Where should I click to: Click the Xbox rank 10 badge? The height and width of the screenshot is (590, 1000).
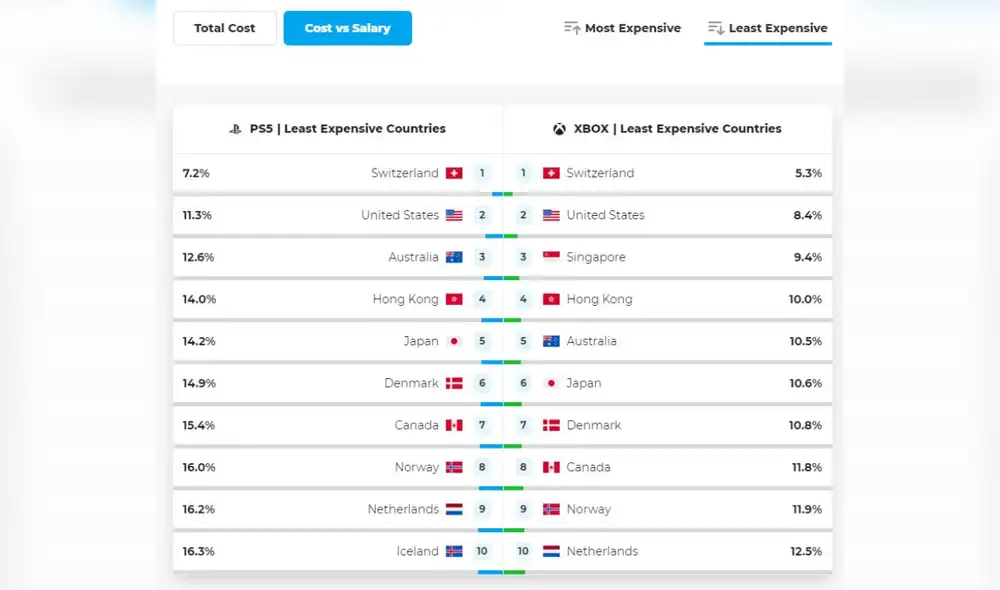523,551
